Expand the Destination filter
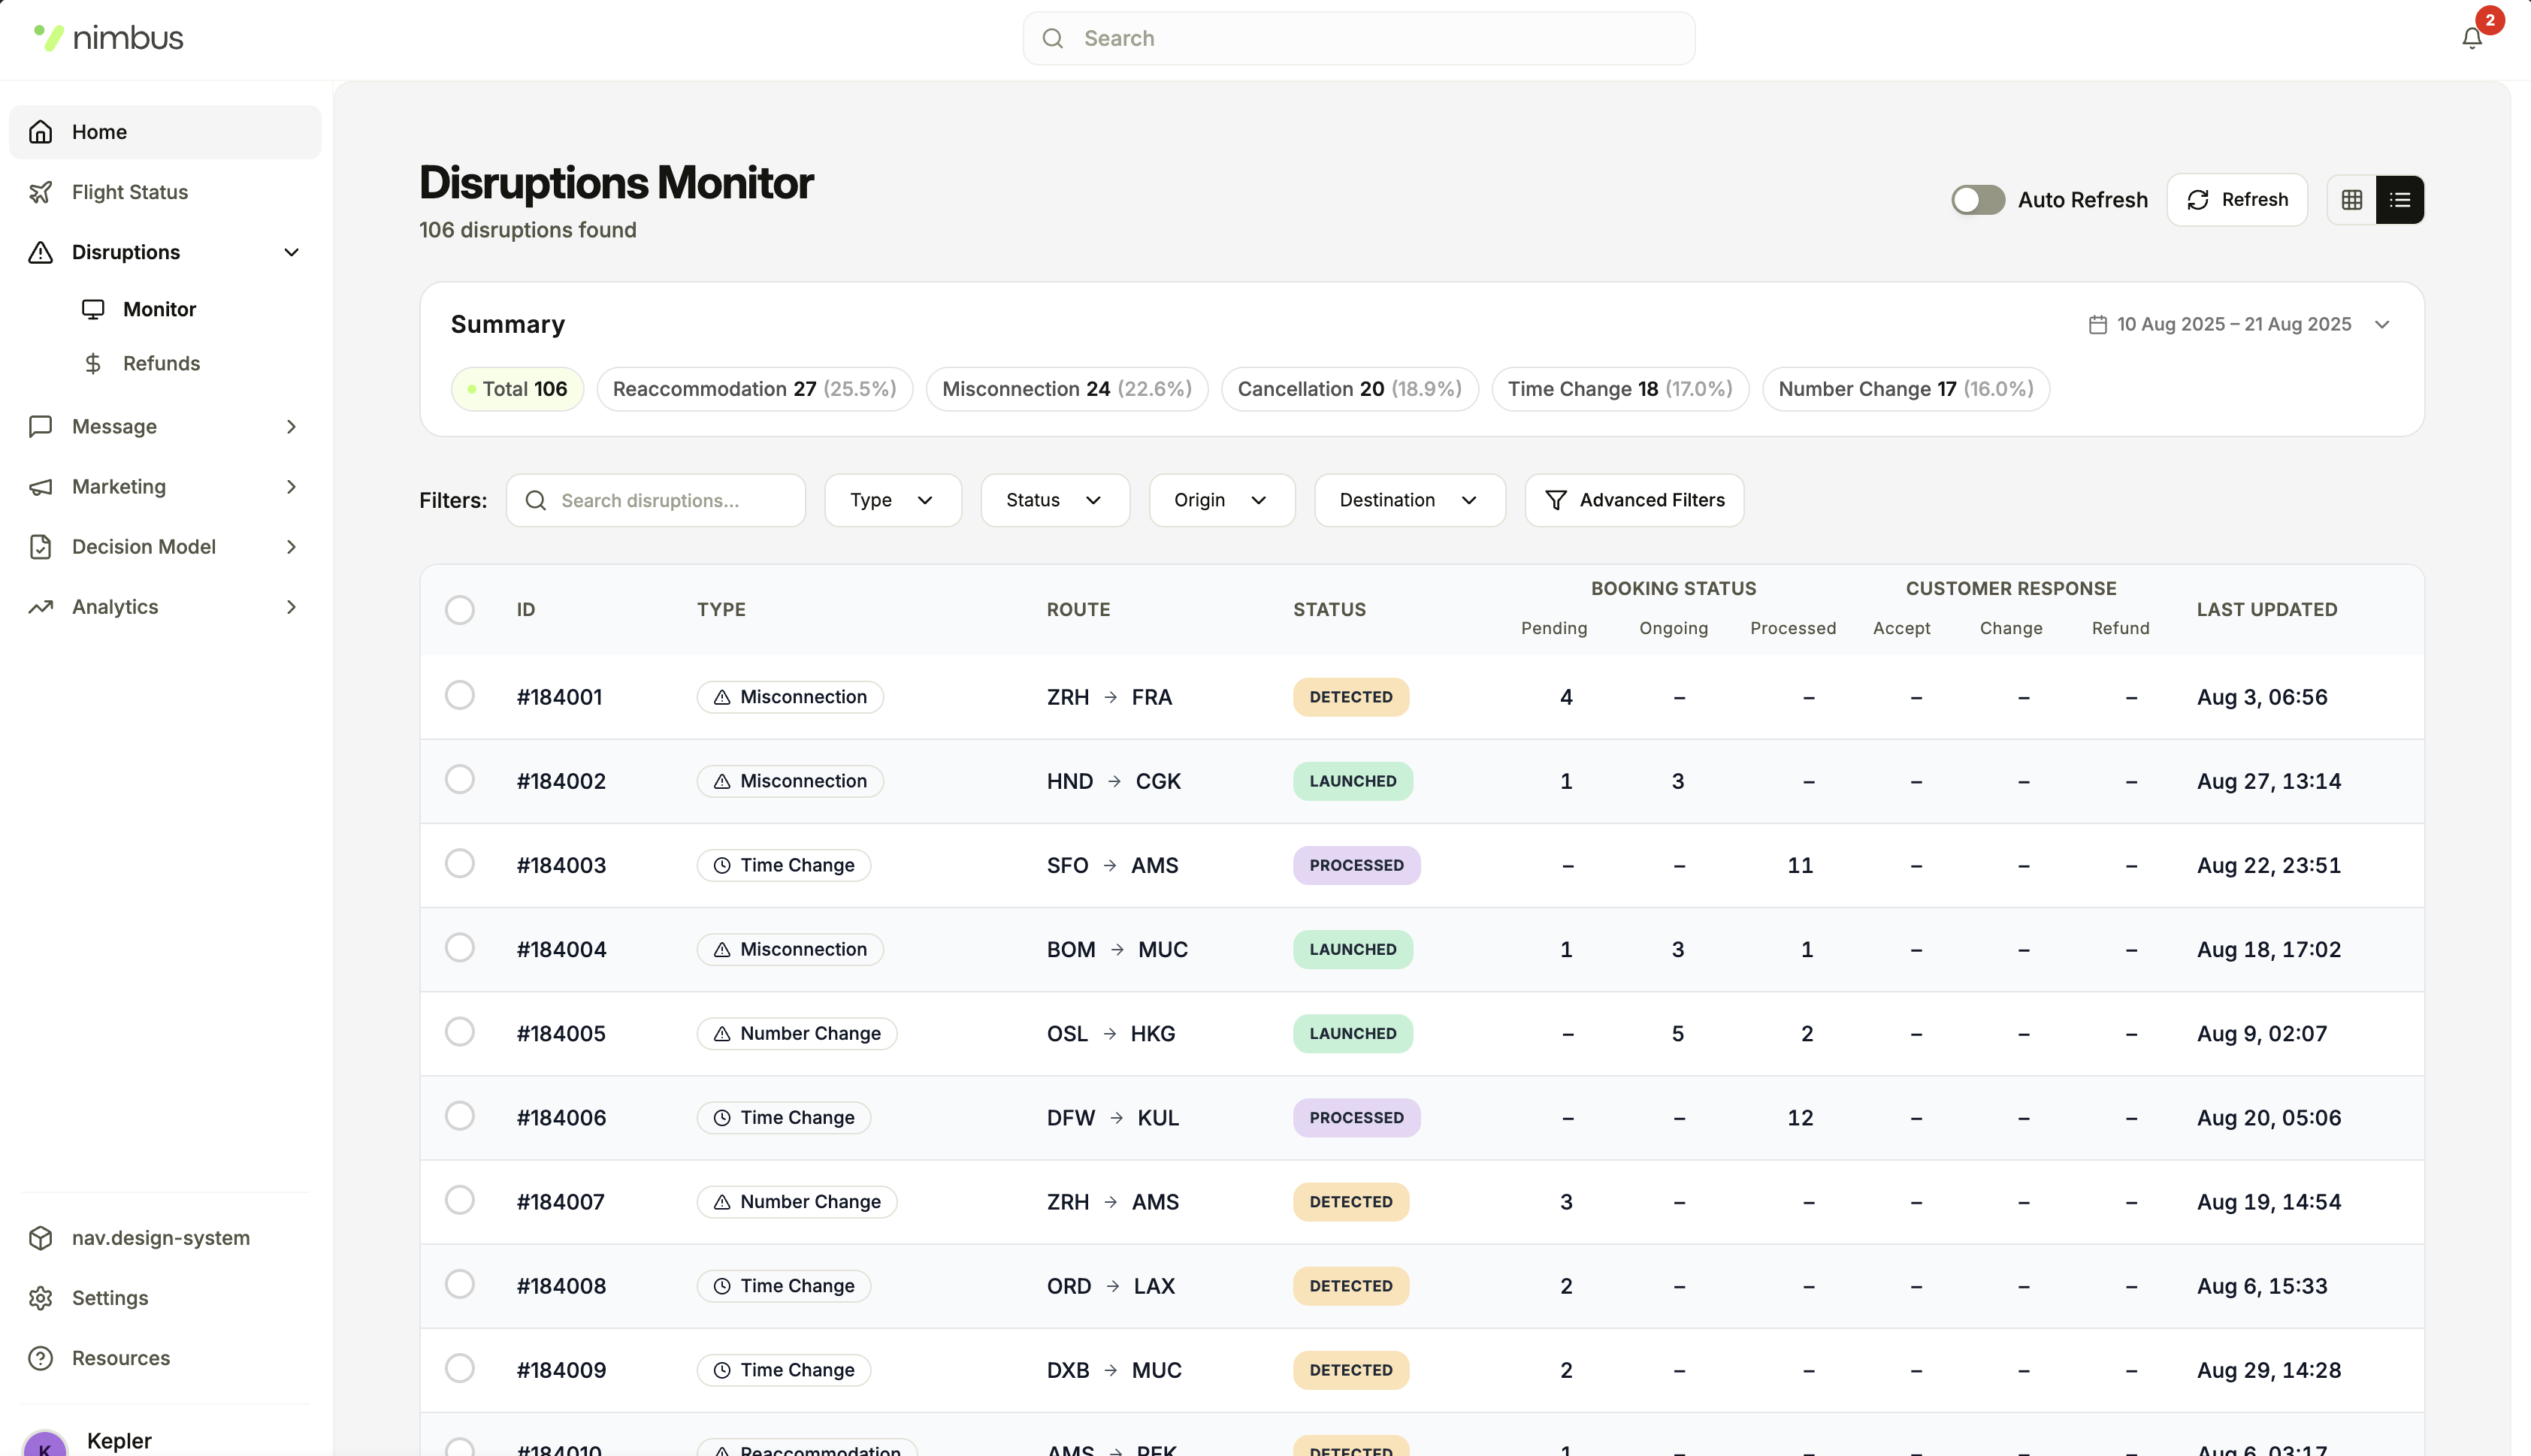2531x1456 pixels. [x=1409, y=500]
